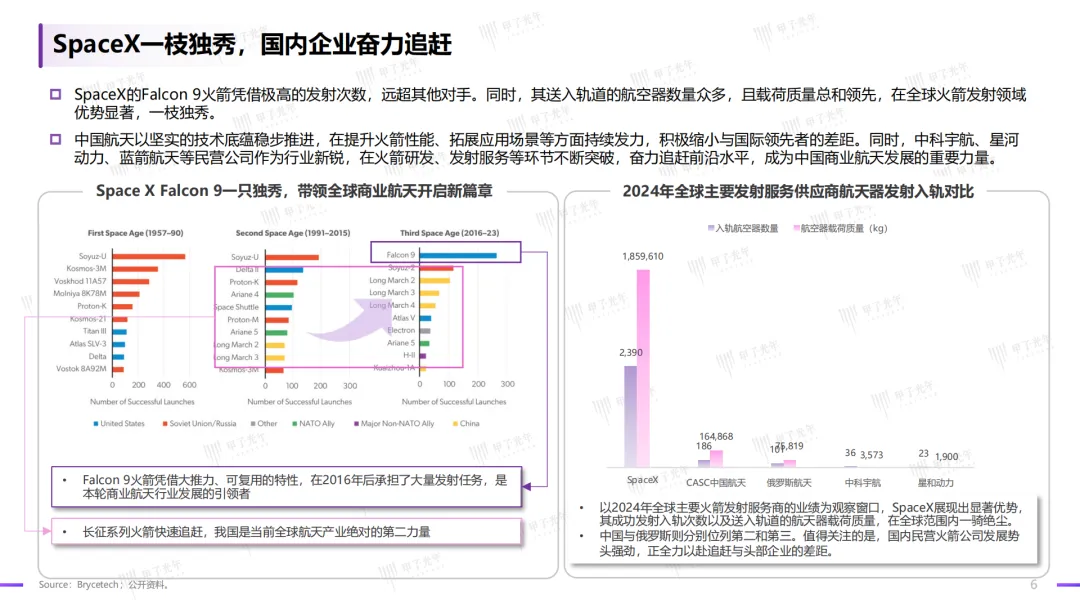Click the 'Second Space Age (1991–2015)' chart title
The width and height of the screenshot is (1080, 608).
(293, 233)
